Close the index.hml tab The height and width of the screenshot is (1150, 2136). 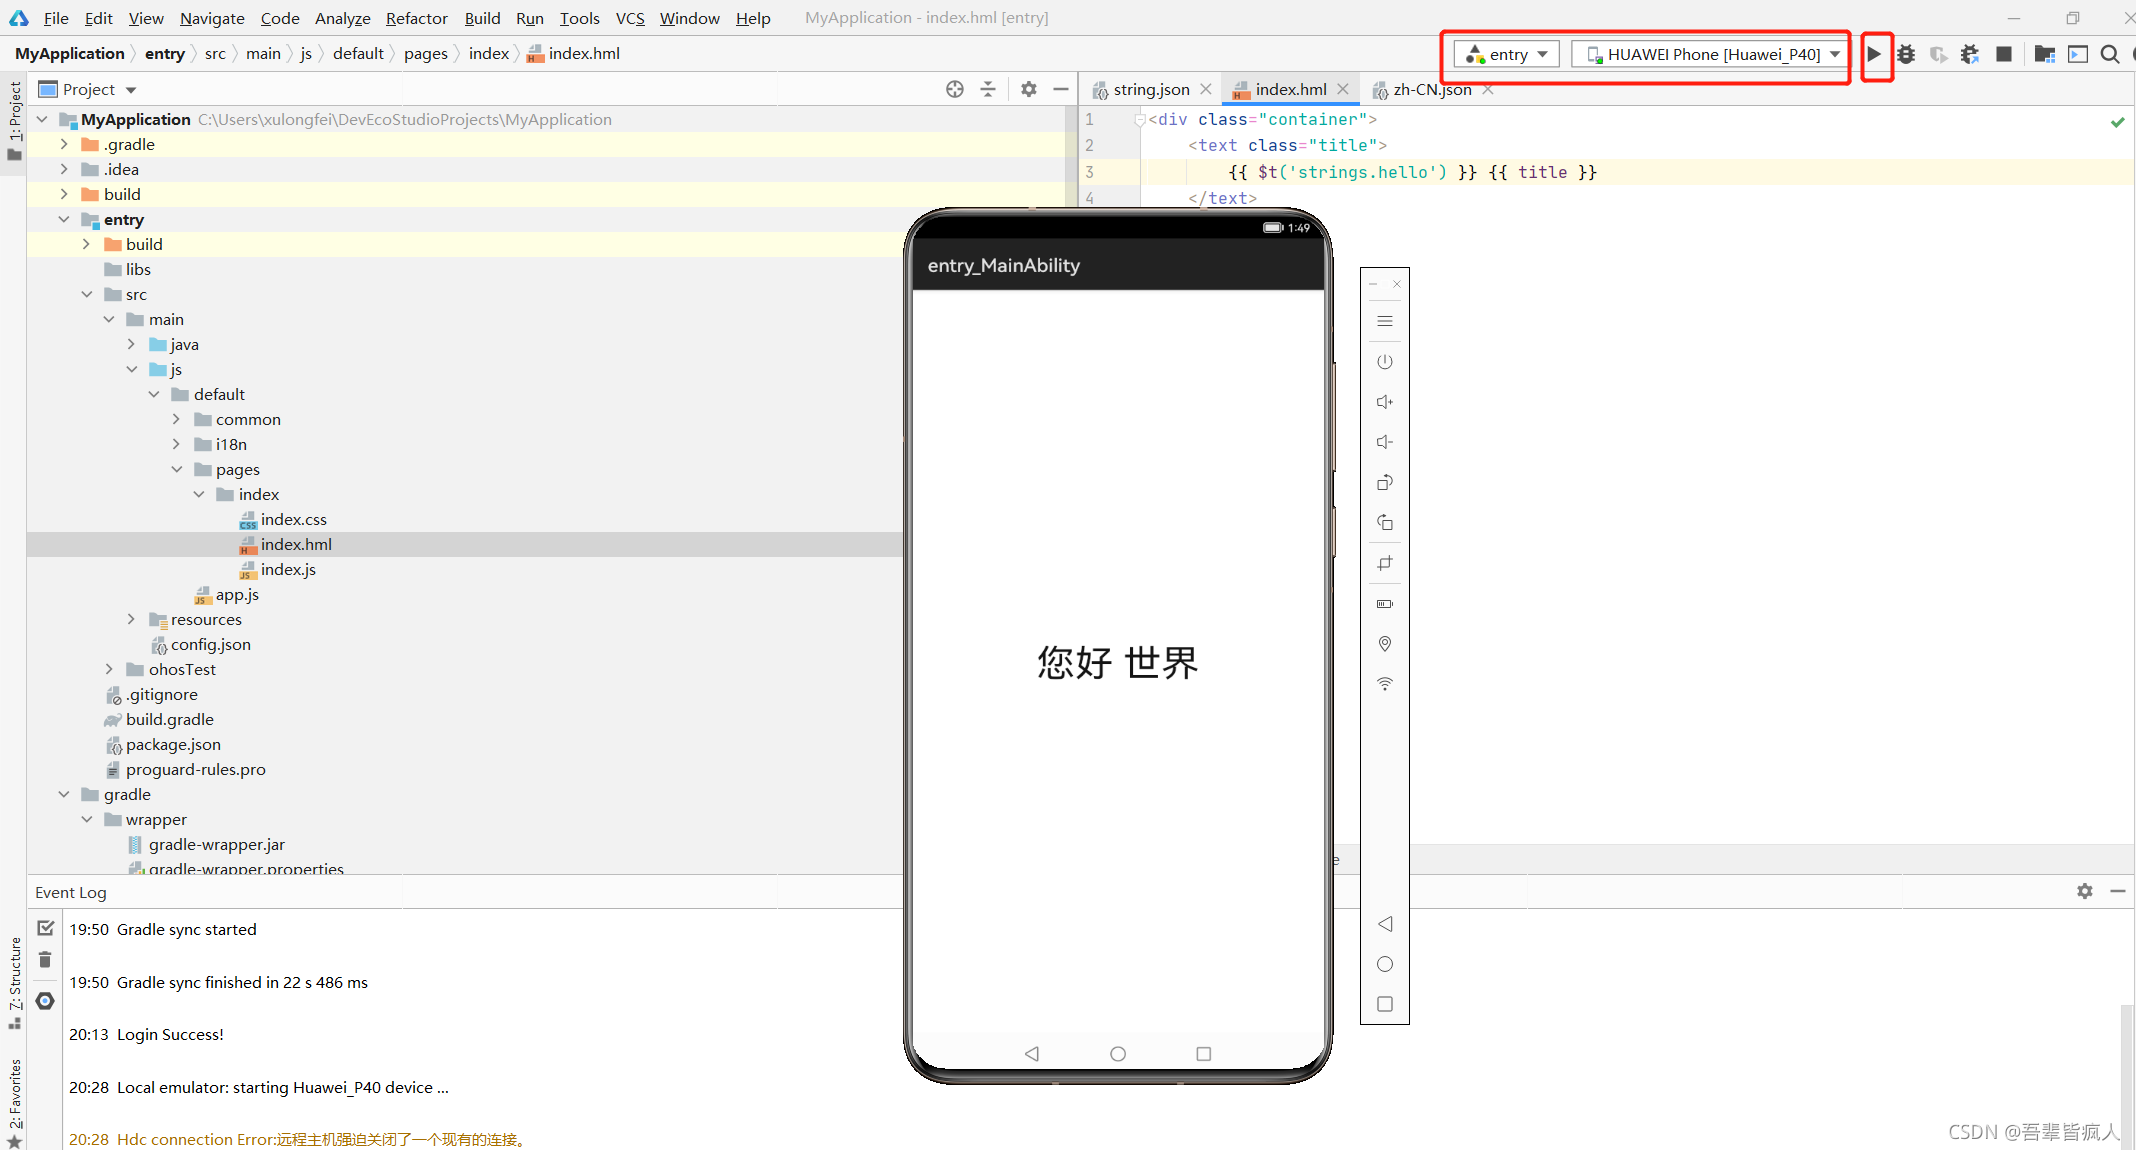pyautogui.click(x=1343, y=89)
